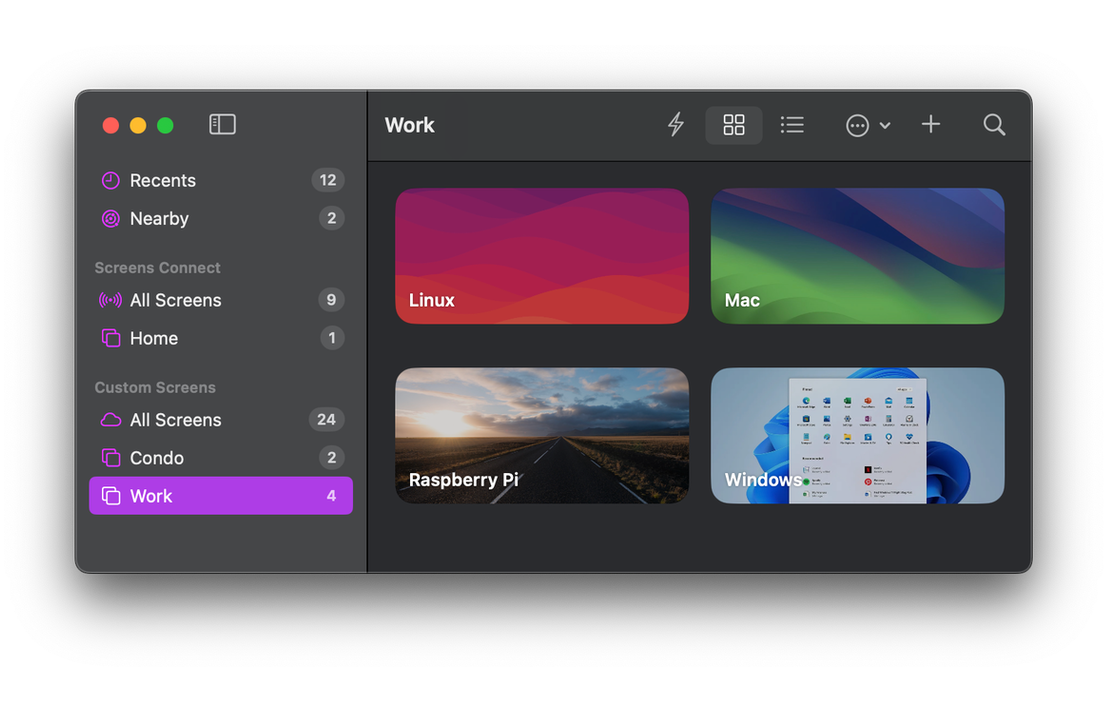Select the Condo group
Image resolution: width=1108 pixels, height=712 pixels.
click(221, 458)
